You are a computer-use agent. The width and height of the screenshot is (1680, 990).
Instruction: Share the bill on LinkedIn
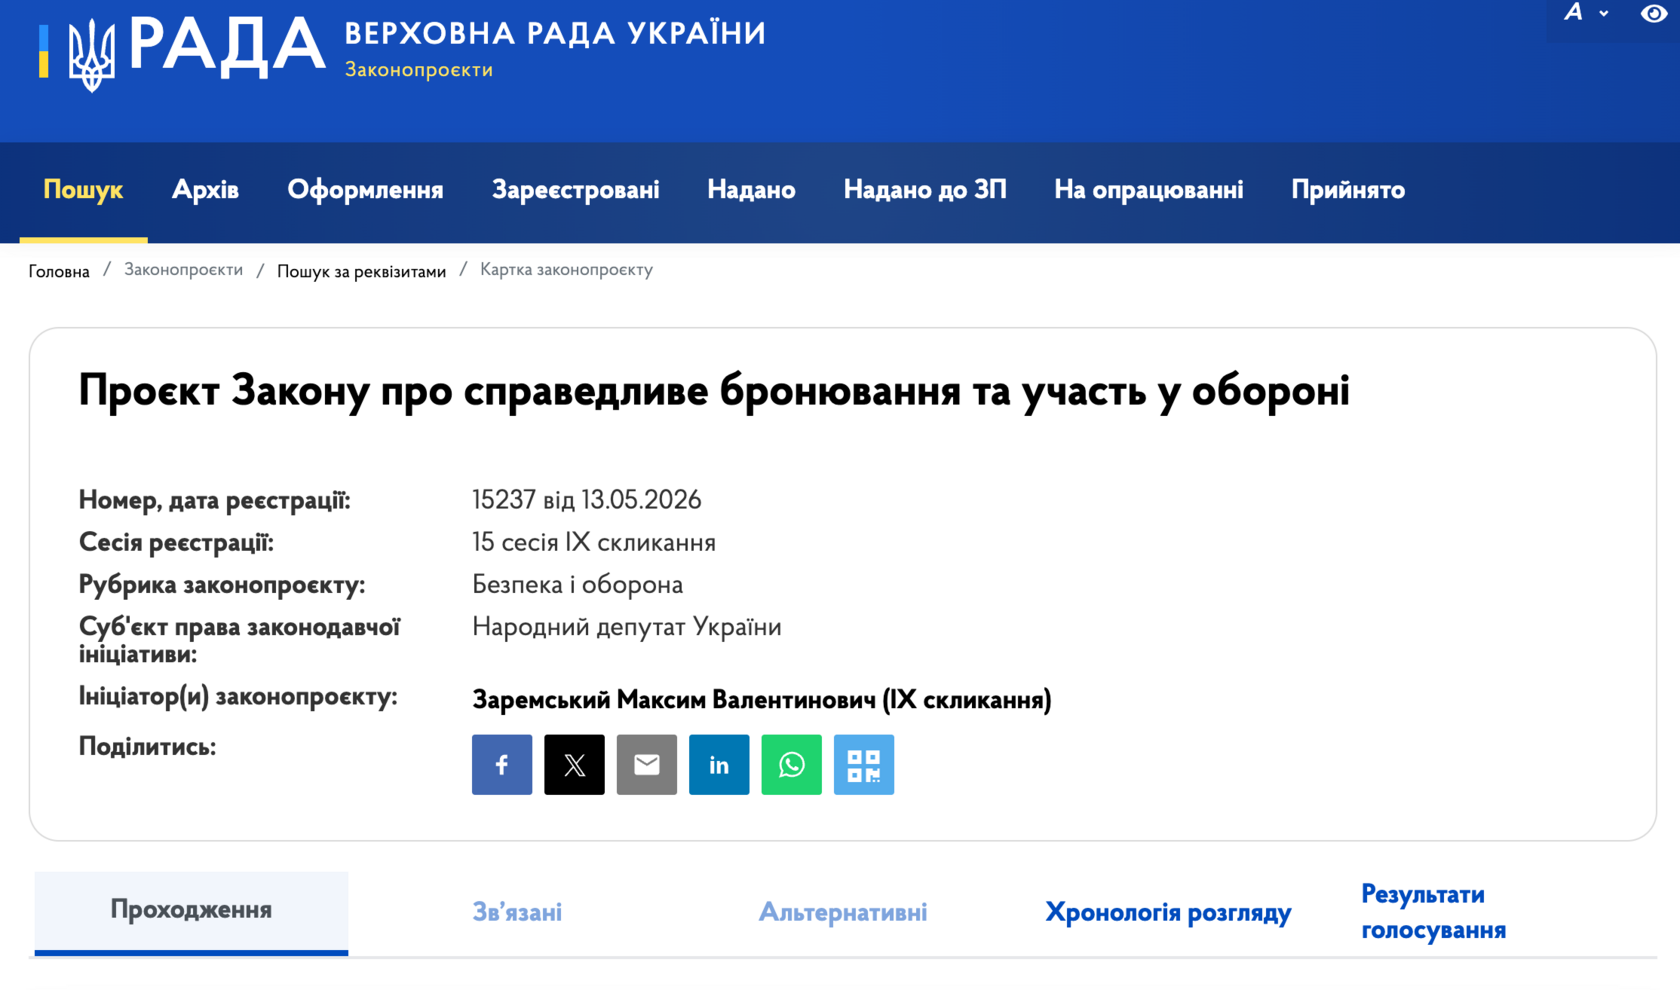click(719, 765)
